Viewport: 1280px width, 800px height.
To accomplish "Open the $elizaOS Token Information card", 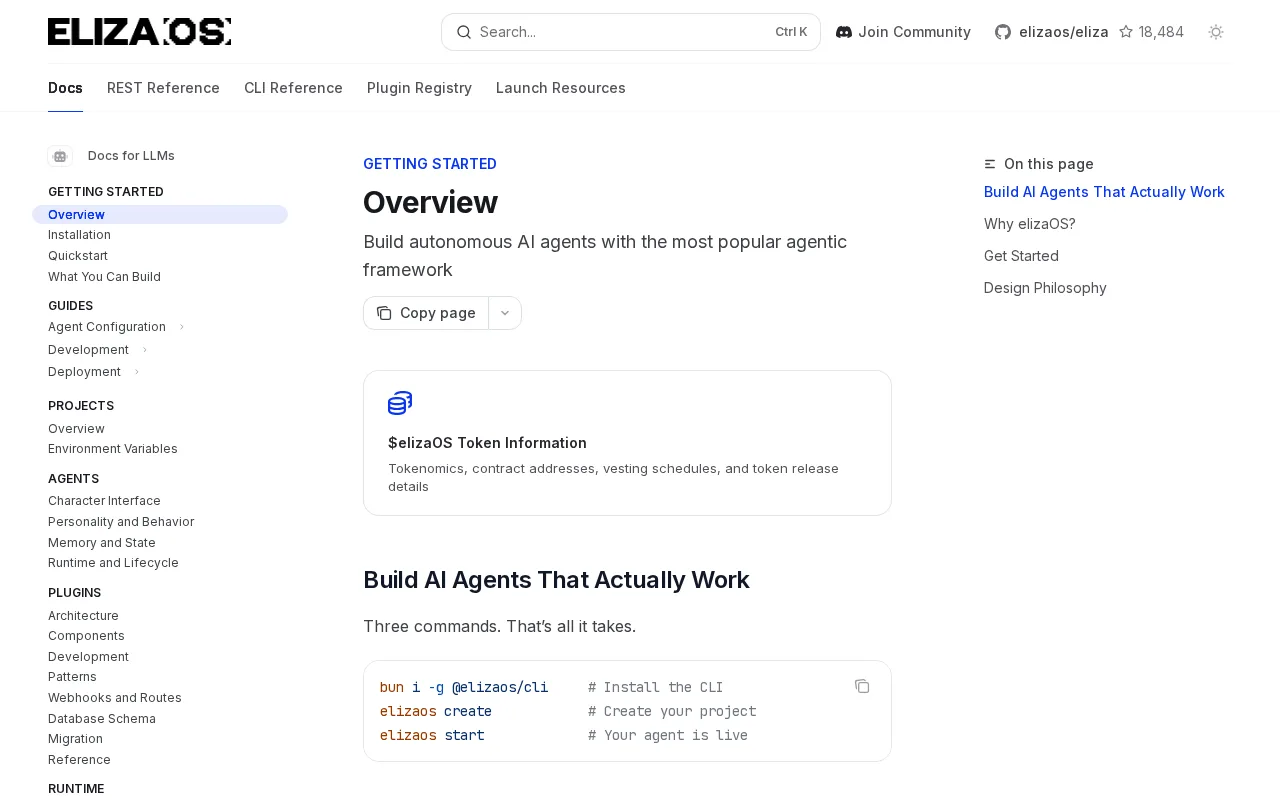I will click(627, 443).
